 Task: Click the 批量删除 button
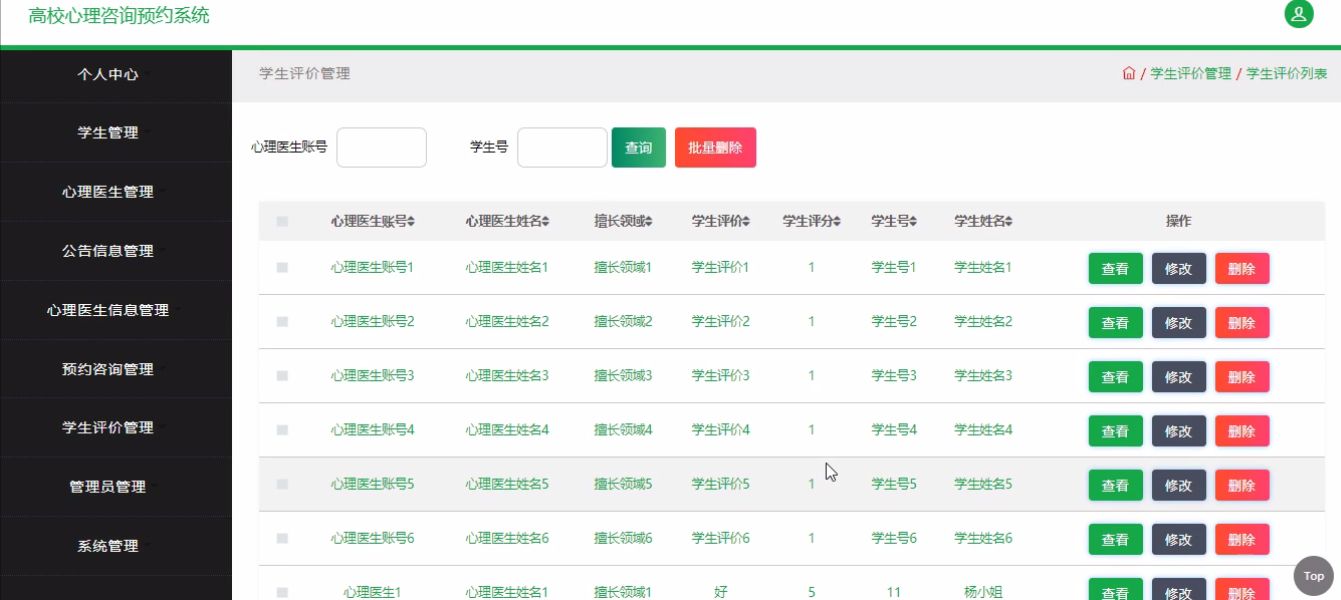point(715,147)
